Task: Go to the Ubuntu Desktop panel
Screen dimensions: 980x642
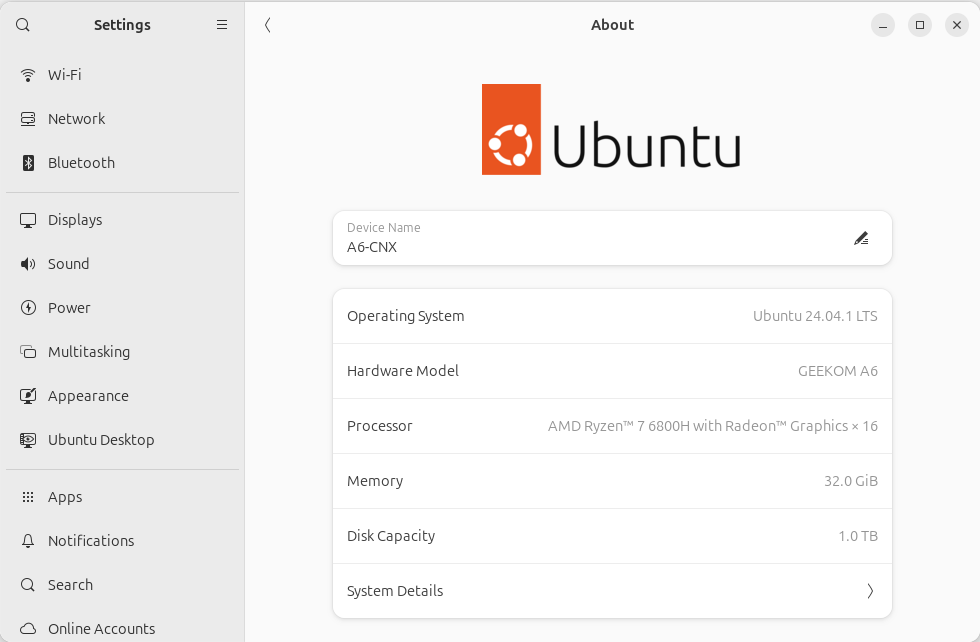Action: (122, 440)
